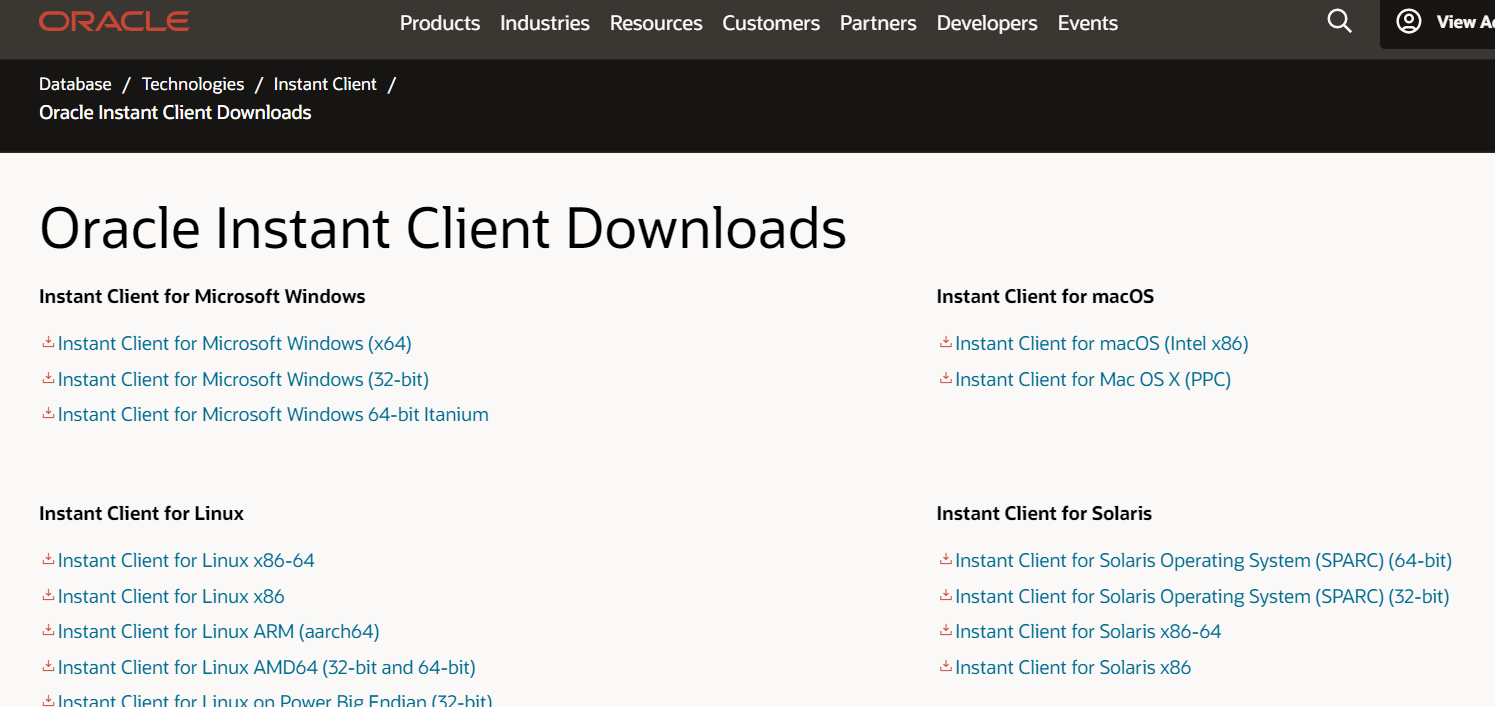Click the account profile icon
Screen dimensions: 1495x707
point(1409,21)
